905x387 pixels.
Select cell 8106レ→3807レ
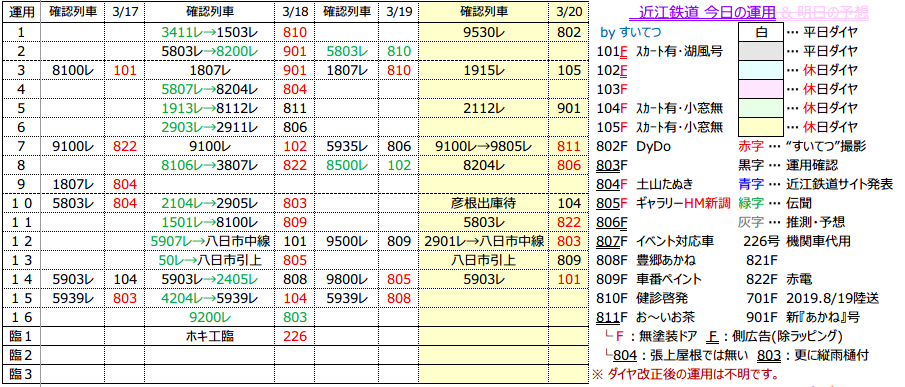pyautogui.click(x=210, y=166)
